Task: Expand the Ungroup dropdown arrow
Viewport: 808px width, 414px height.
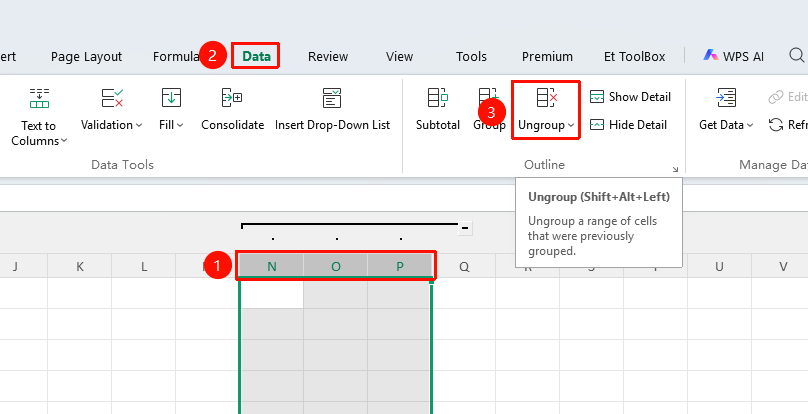Action: [571, 125]
